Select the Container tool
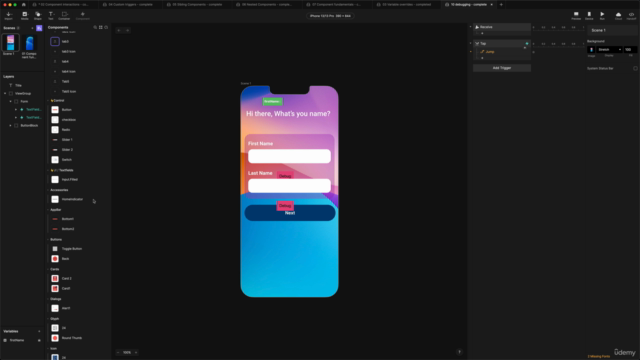Image resolution: width=640 pixels, height=360 pixels. [x=64, y=16]
